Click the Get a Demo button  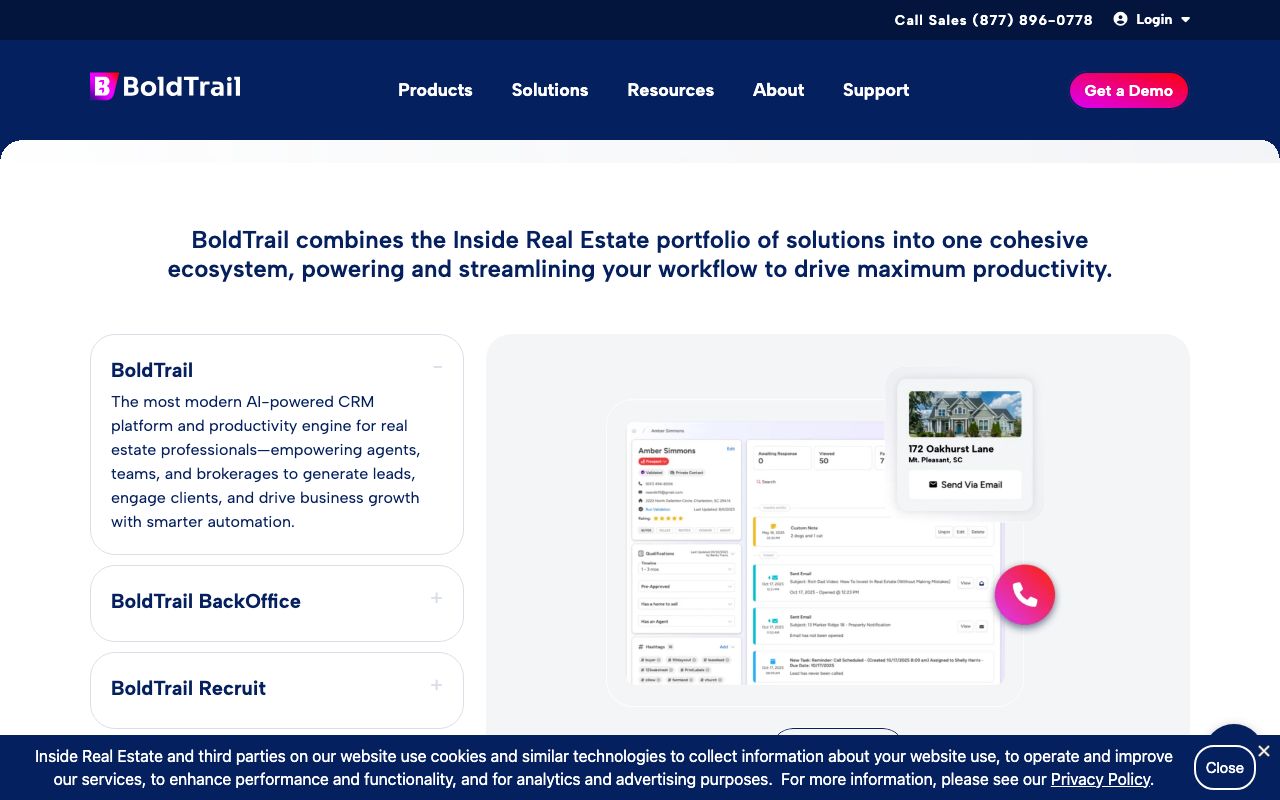pyautogui.click(x=1129, y=90)
